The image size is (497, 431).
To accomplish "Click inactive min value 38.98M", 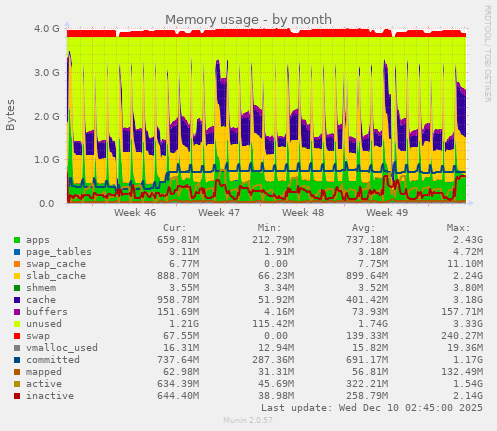I will (x=276, y=396).
